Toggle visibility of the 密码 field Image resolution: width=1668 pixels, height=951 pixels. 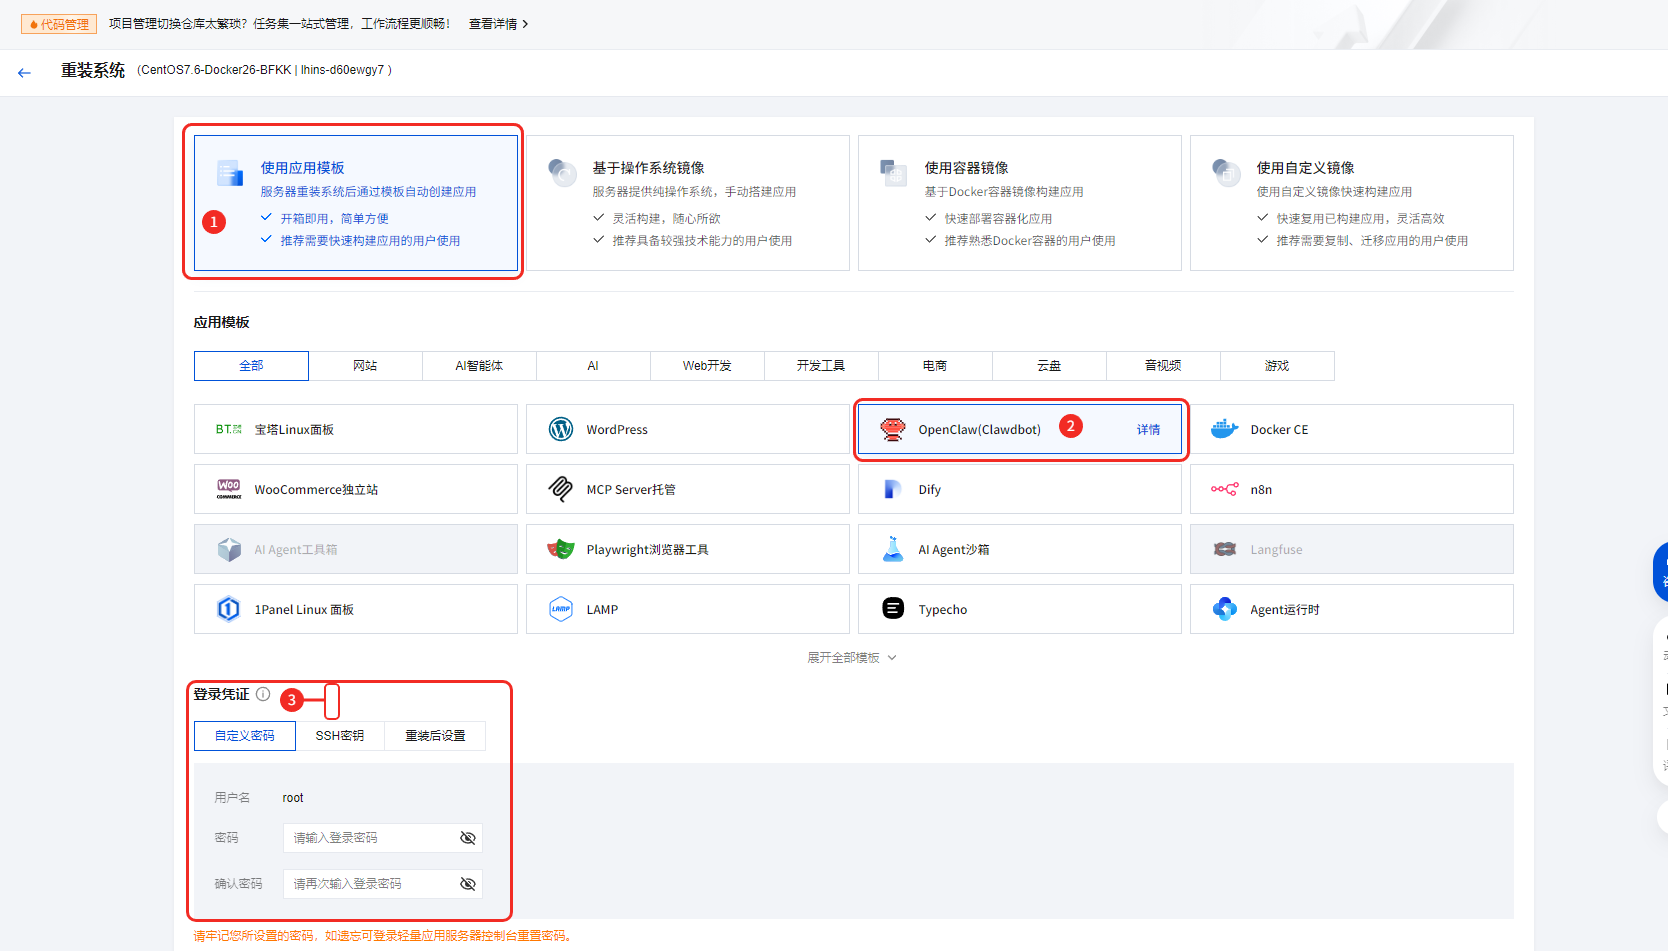[x=467, y=838]
